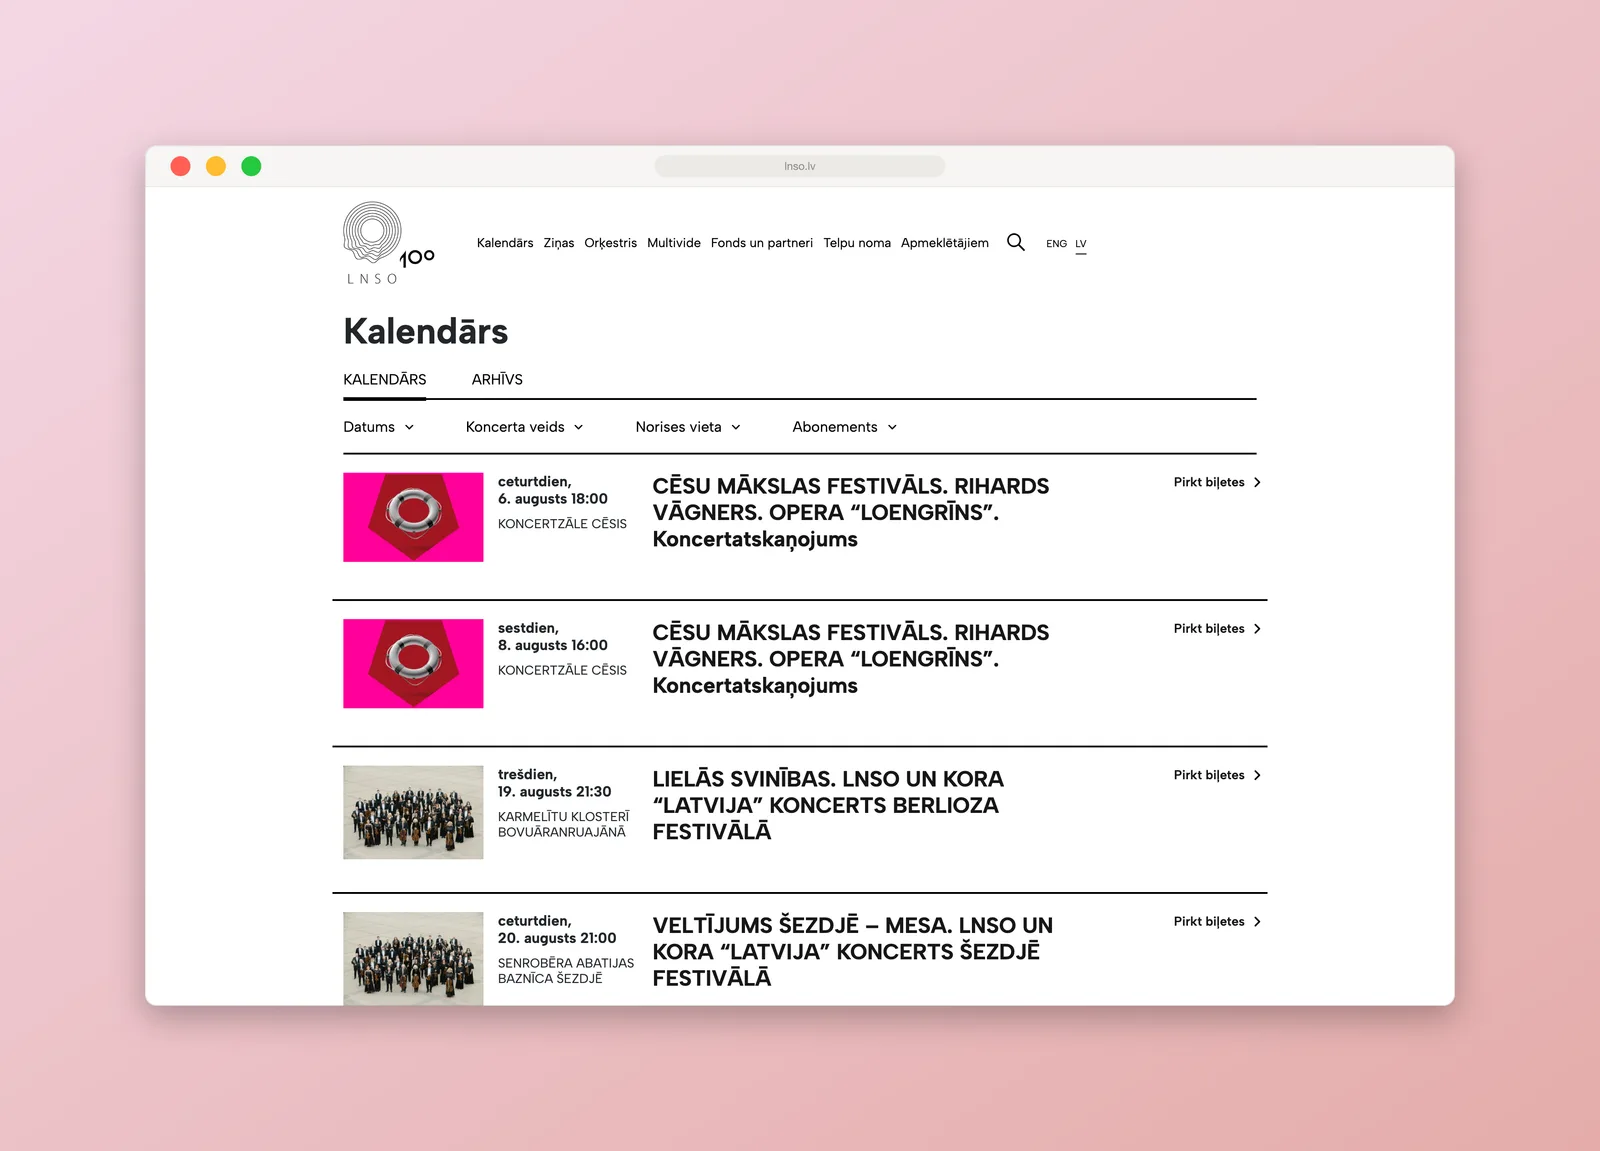Viewport: 1600px width, 1151px height.
Task: Click the green maximize window dot
Action: [251, 166]
